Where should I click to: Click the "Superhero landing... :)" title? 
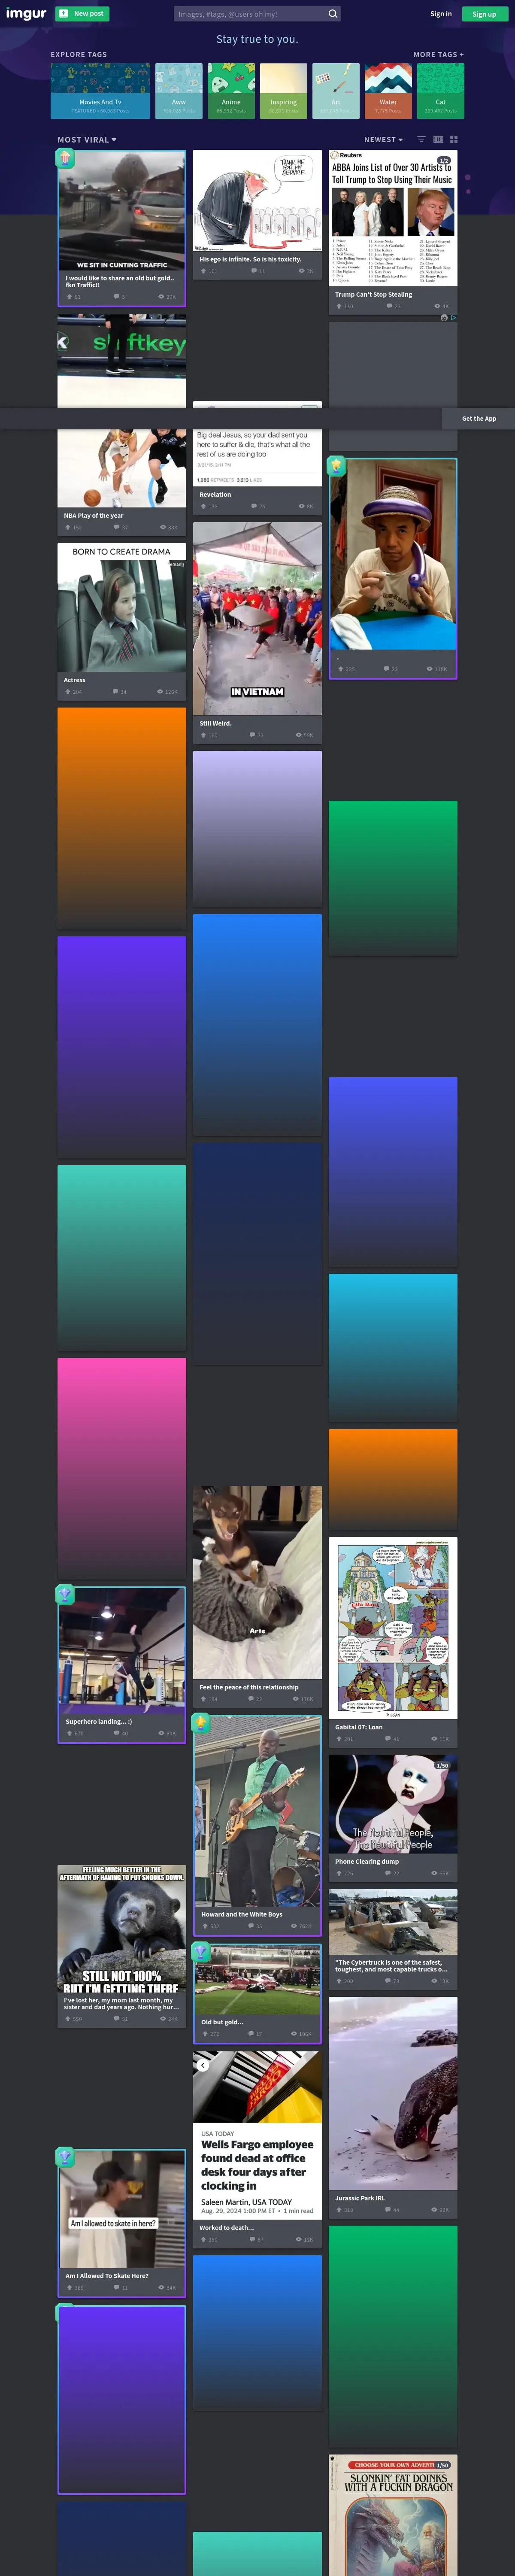click(99, 1722)
